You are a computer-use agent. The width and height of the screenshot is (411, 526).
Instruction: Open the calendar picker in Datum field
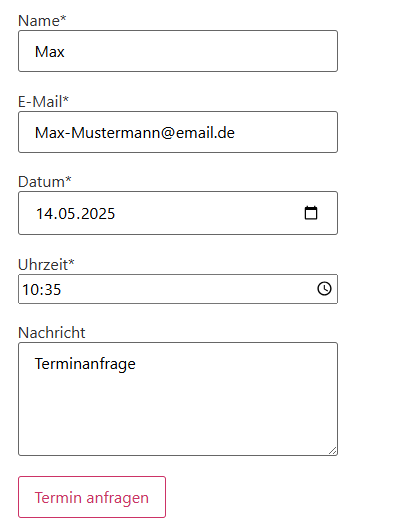click(311, 213)
